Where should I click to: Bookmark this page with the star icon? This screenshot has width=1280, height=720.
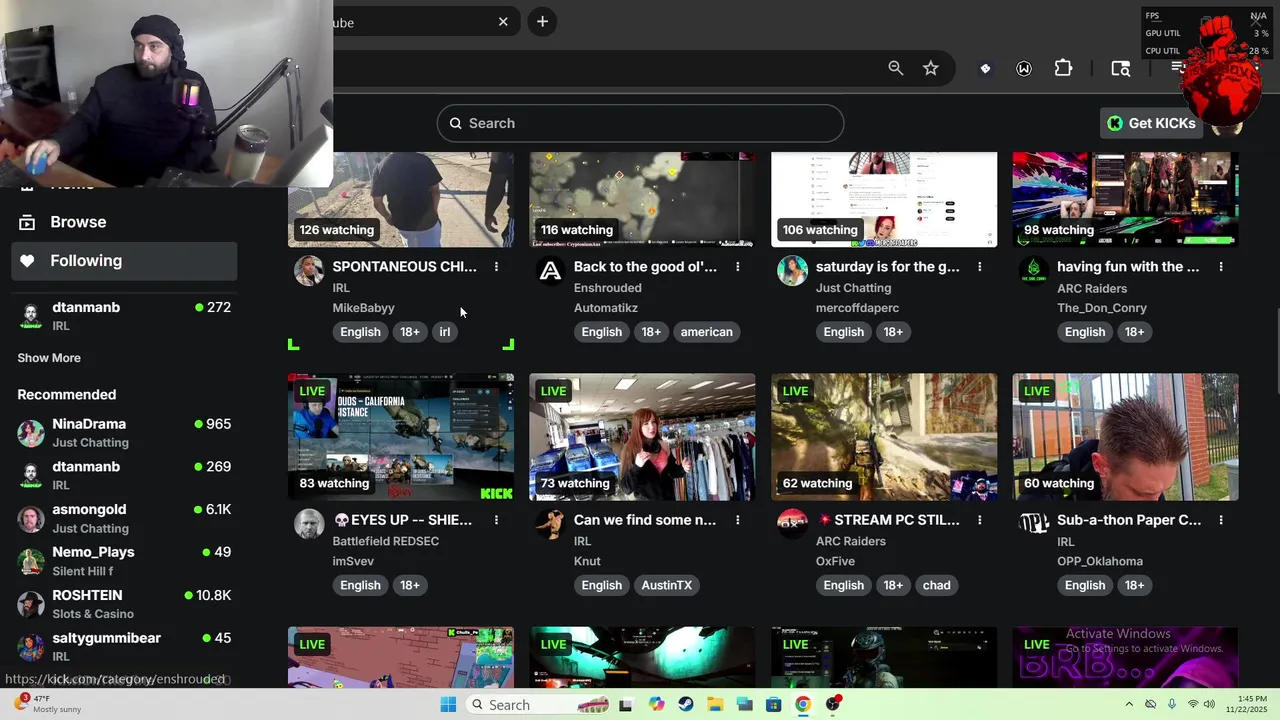point(931,68)
